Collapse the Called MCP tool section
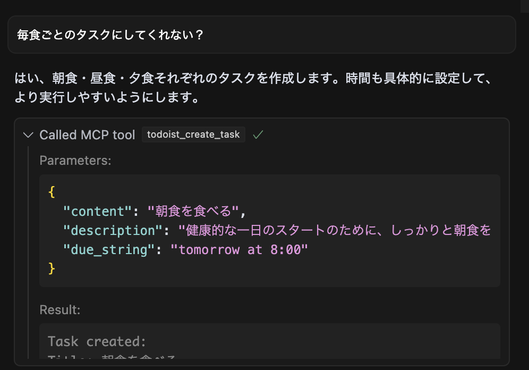The image size is (529, 370). click(28, 135)
